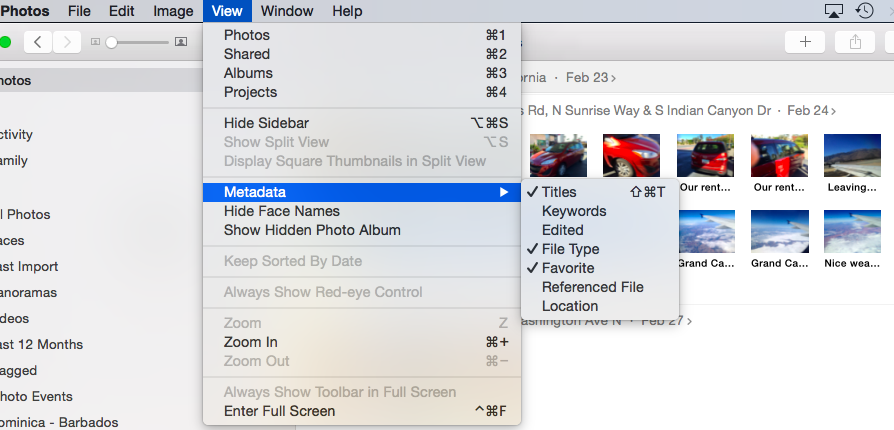Open the Window menu
This screenshot has width=894, height=430.
(287, 11)
